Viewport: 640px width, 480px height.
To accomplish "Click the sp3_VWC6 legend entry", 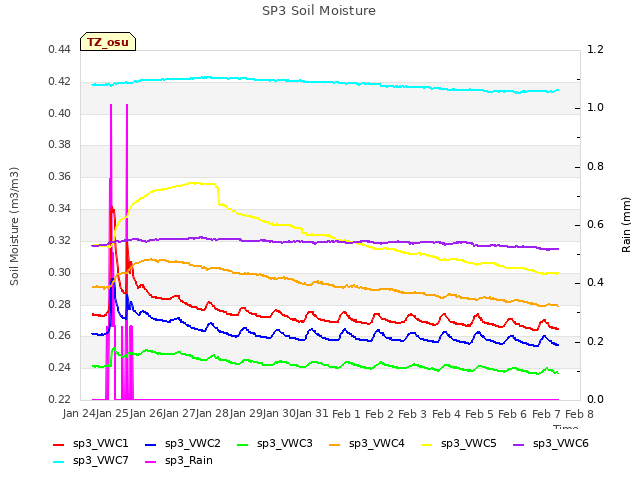I will [x=551, y=444].
